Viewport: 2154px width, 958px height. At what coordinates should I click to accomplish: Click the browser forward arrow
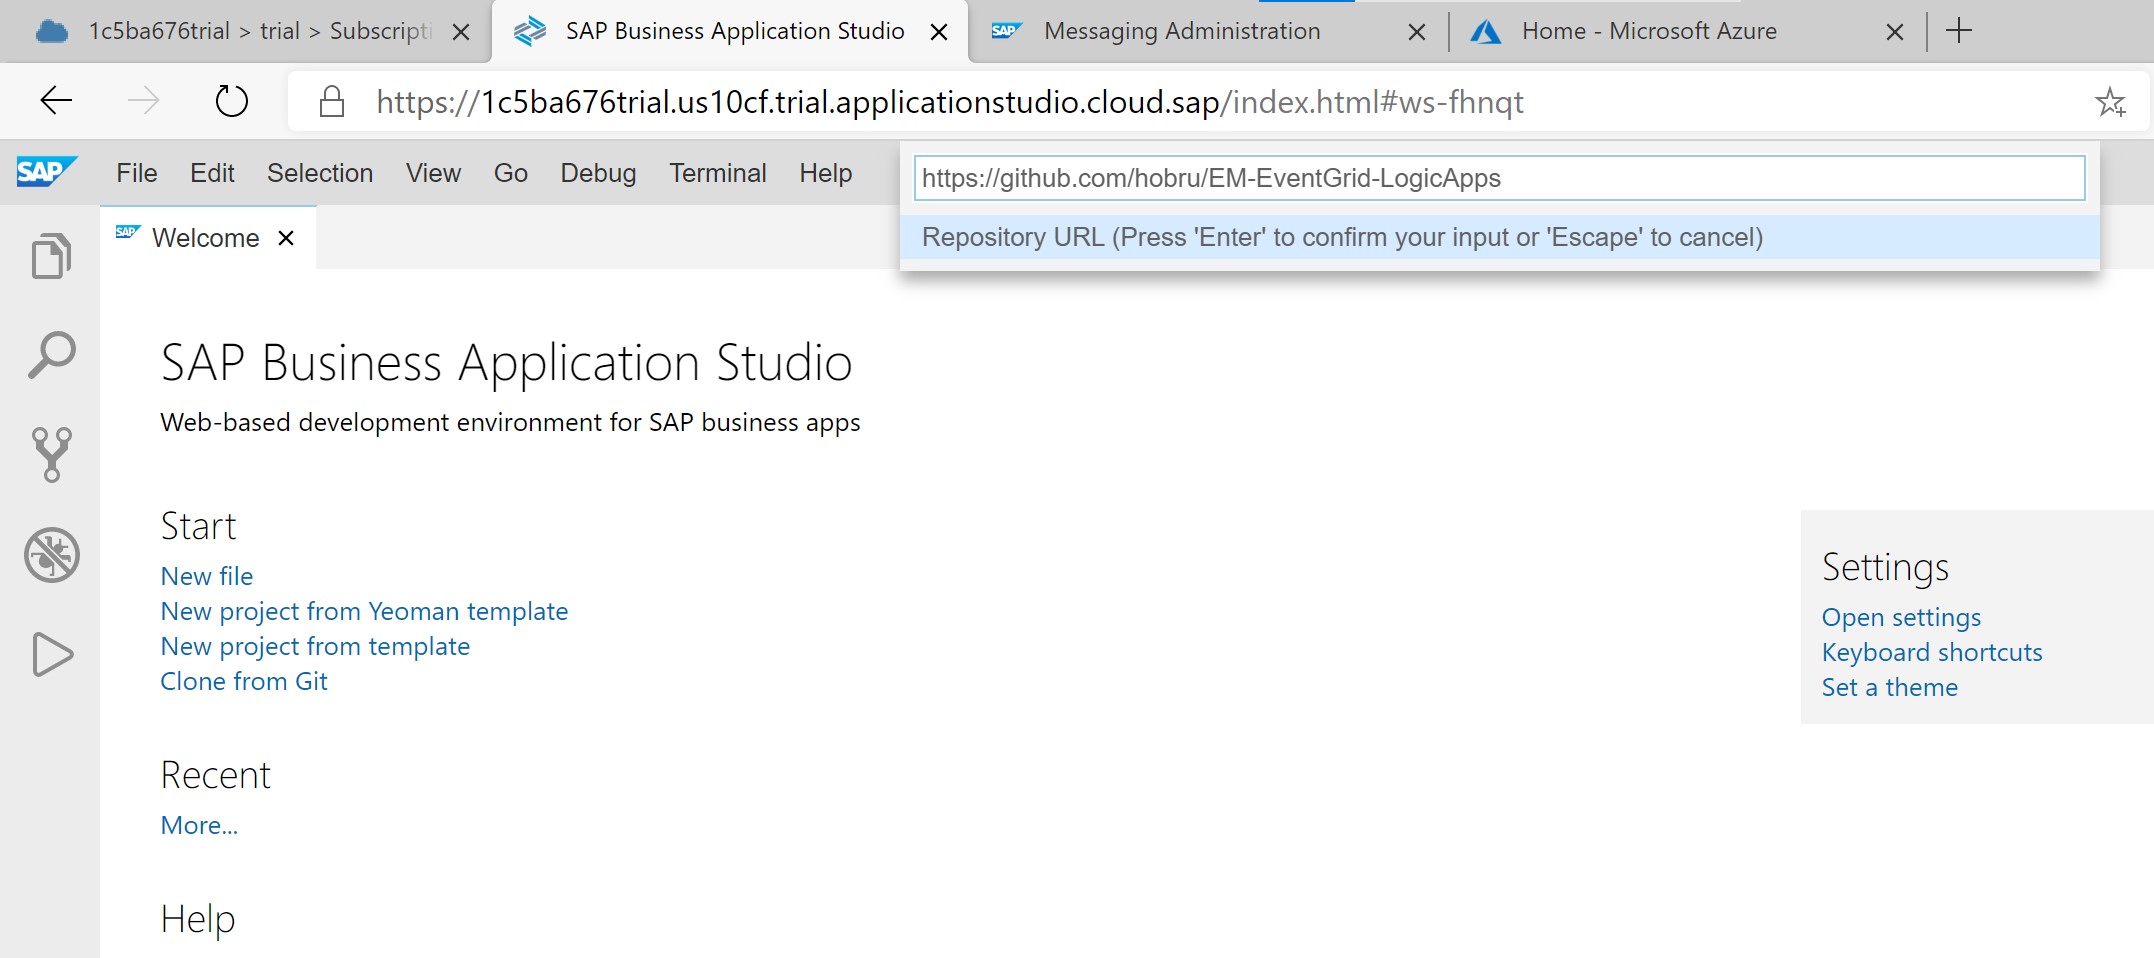144,101
